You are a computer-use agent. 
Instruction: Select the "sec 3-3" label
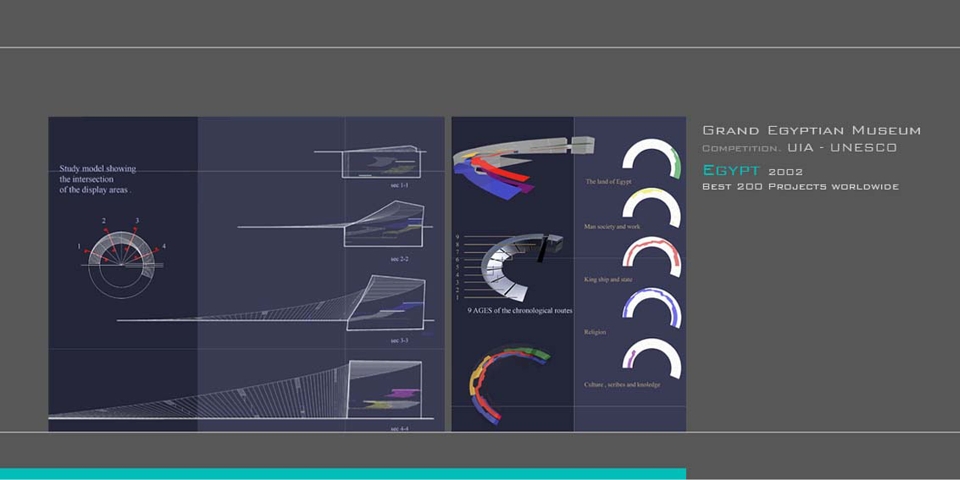399,340
